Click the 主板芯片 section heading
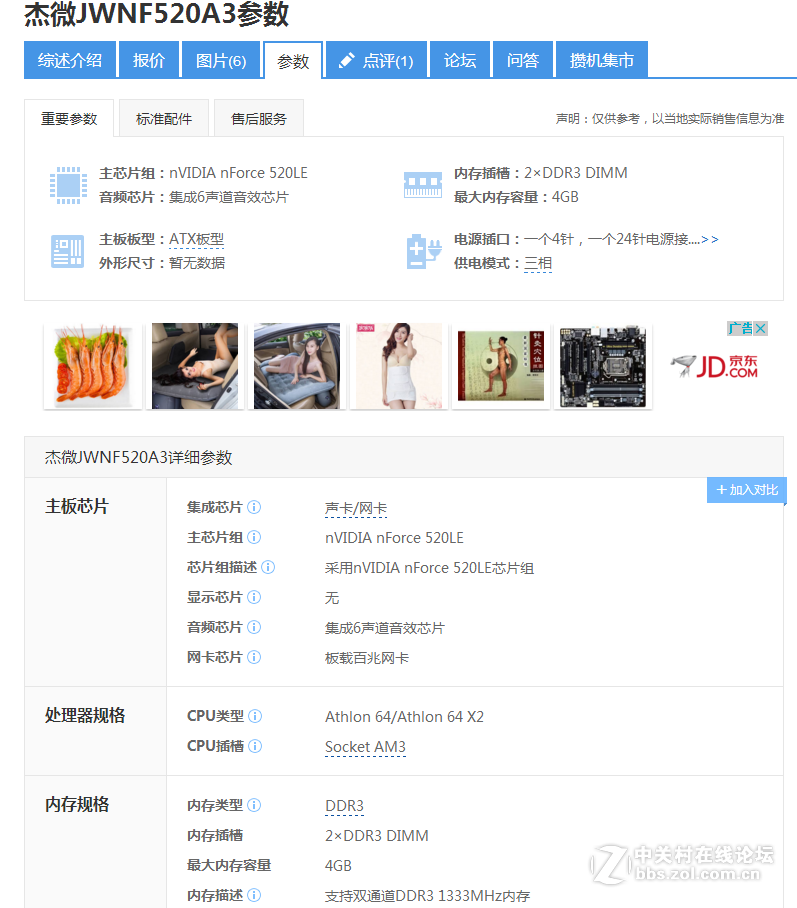The image size is (797, 908). coord(77,507)
